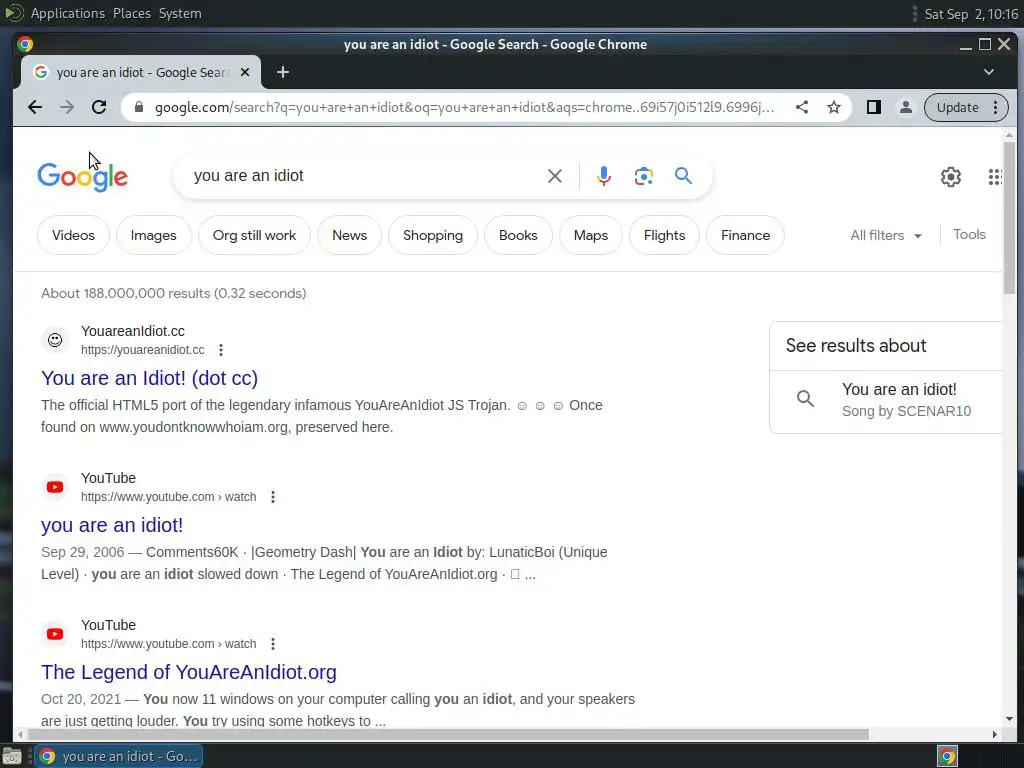Select the 'Org still work' chip
The width and height of the screenshot is (1024, 768).
pos(254,235)
